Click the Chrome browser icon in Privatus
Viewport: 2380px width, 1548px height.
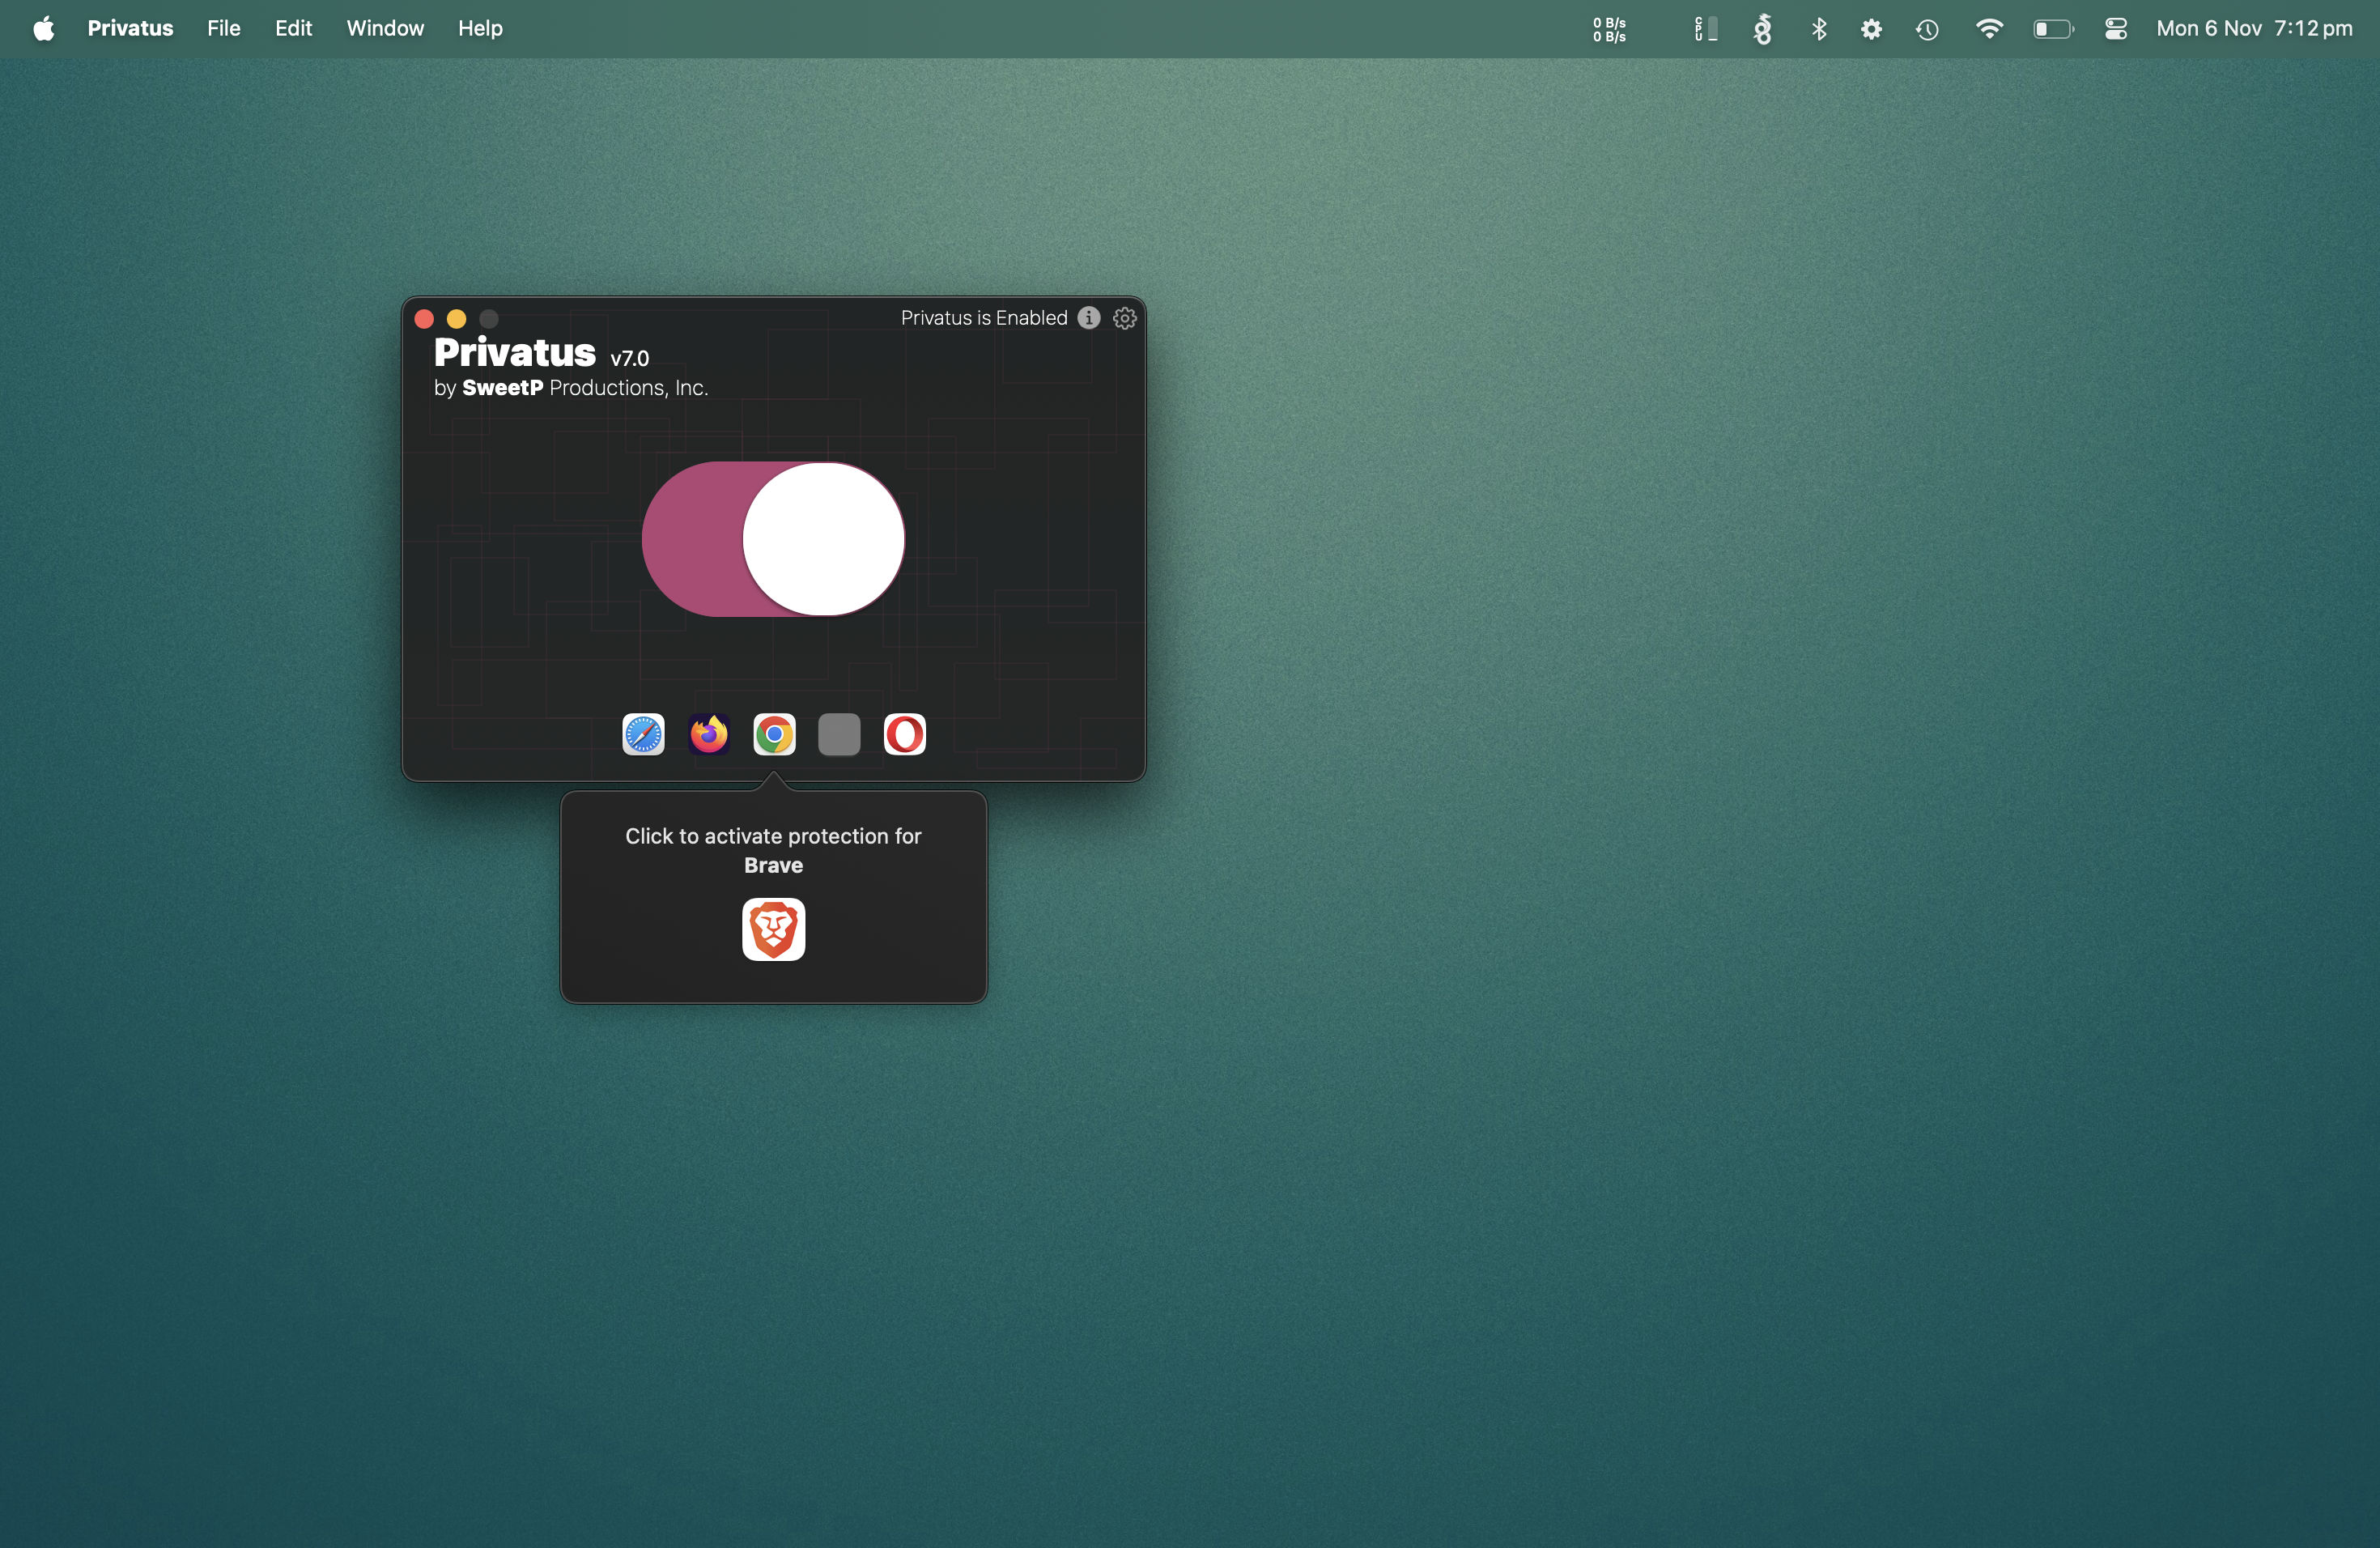pyautogui.click(x=774, y=735)
